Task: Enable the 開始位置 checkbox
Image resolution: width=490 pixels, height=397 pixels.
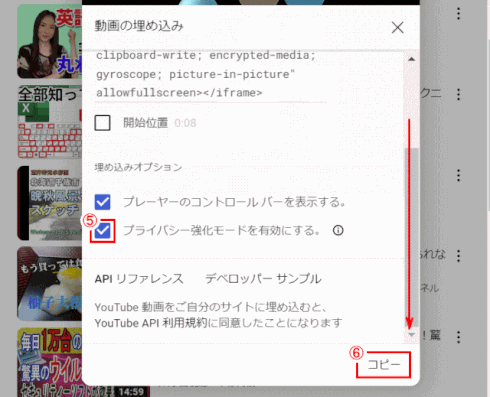Action: coord(103,123)
